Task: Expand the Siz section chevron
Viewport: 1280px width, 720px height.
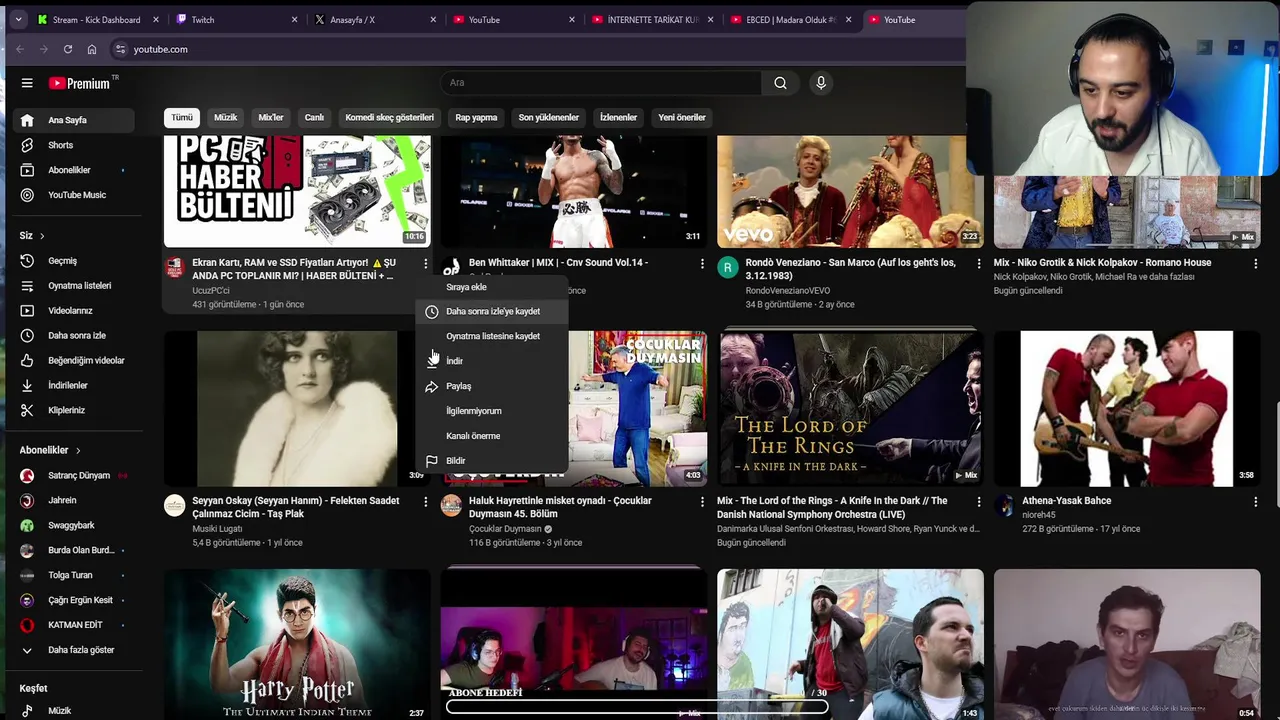Action: coord(42,236)
